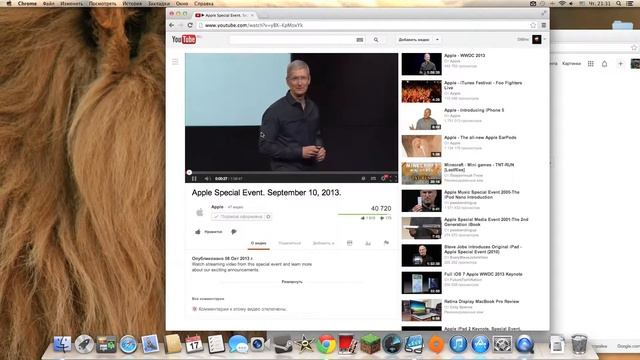The image size is (640, 360).
Task: Open the Foo Fighters Live video thumbnail
Action: [422, 91]
